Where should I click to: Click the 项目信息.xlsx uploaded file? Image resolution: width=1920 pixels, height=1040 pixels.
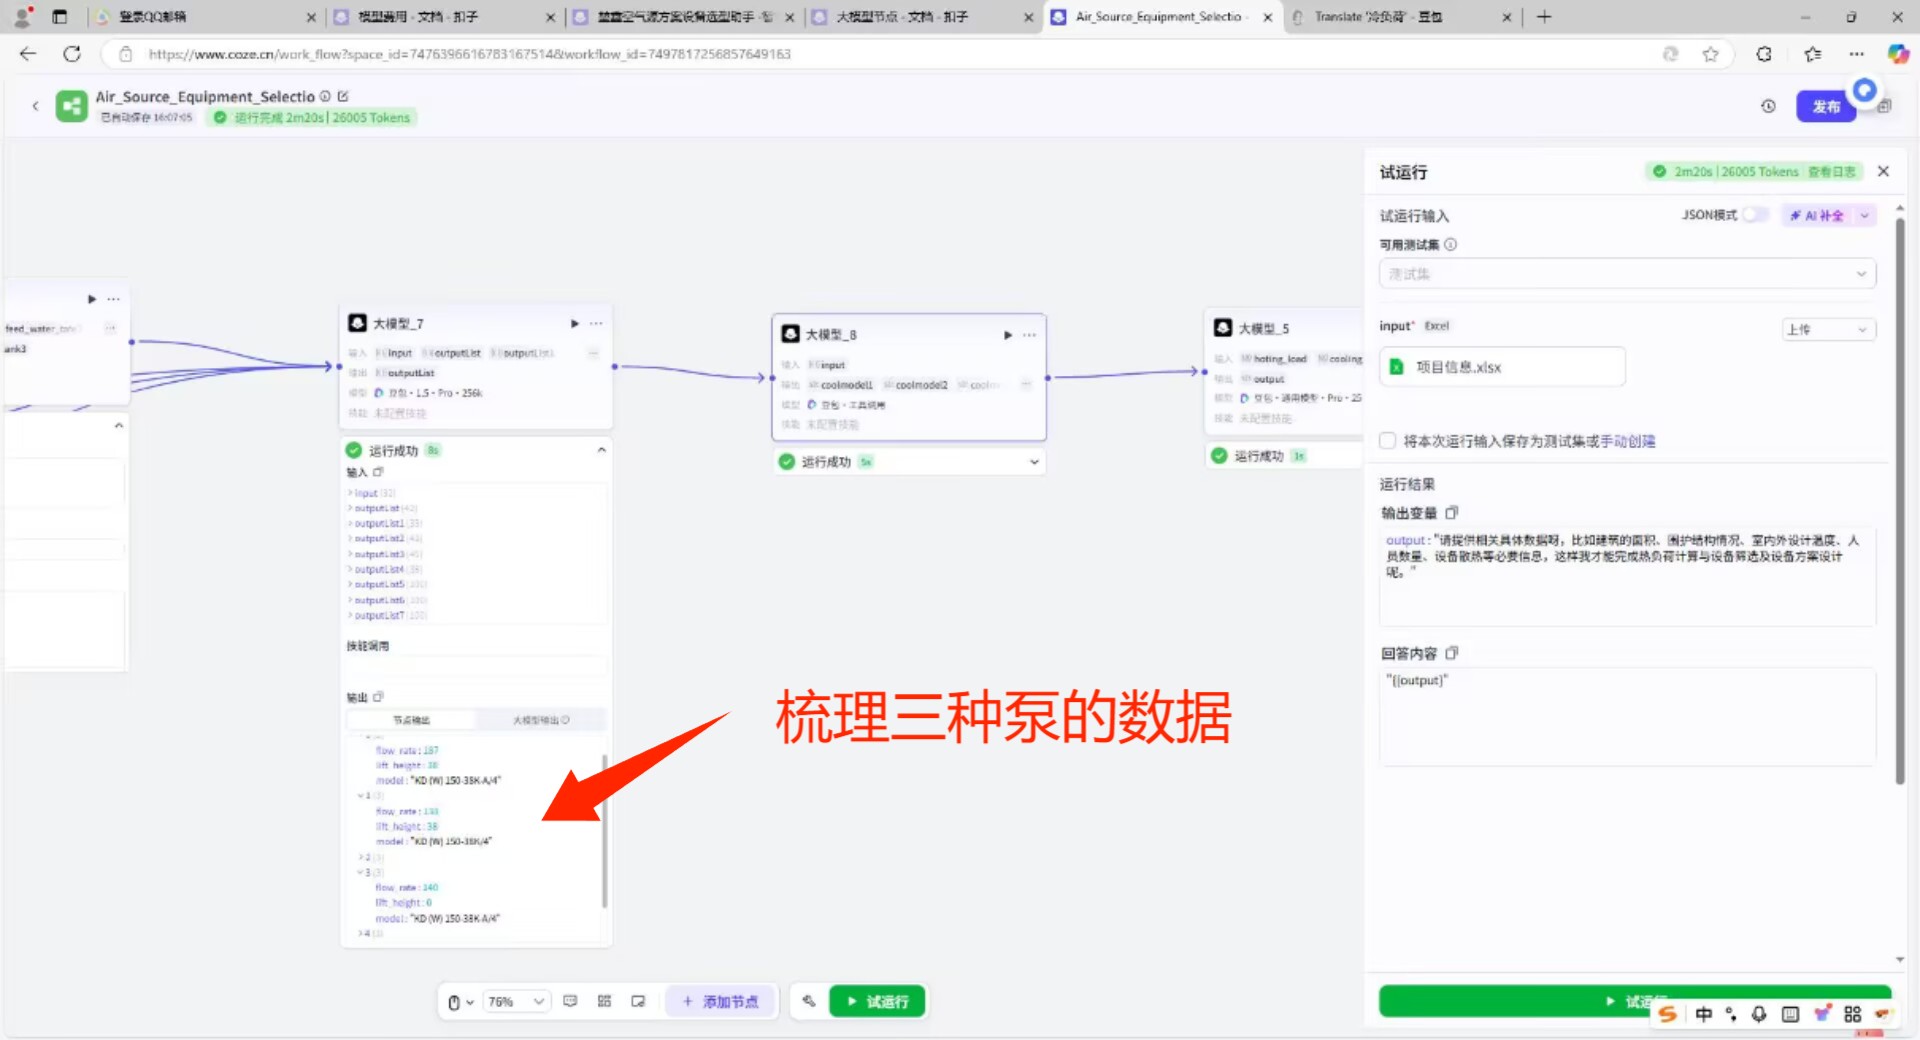1502,367
